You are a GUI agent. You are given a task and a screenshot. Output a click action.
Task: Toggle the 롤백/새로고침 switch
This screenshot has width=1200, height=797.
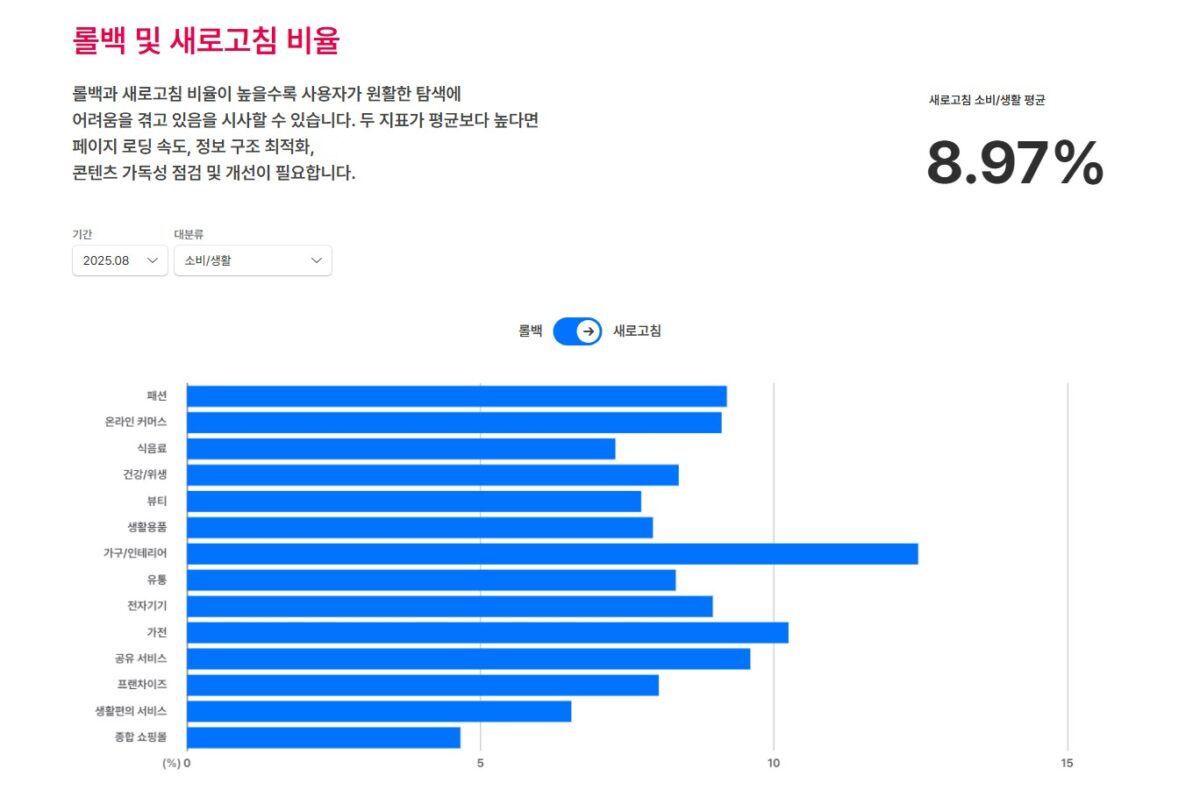pos(577,331)
